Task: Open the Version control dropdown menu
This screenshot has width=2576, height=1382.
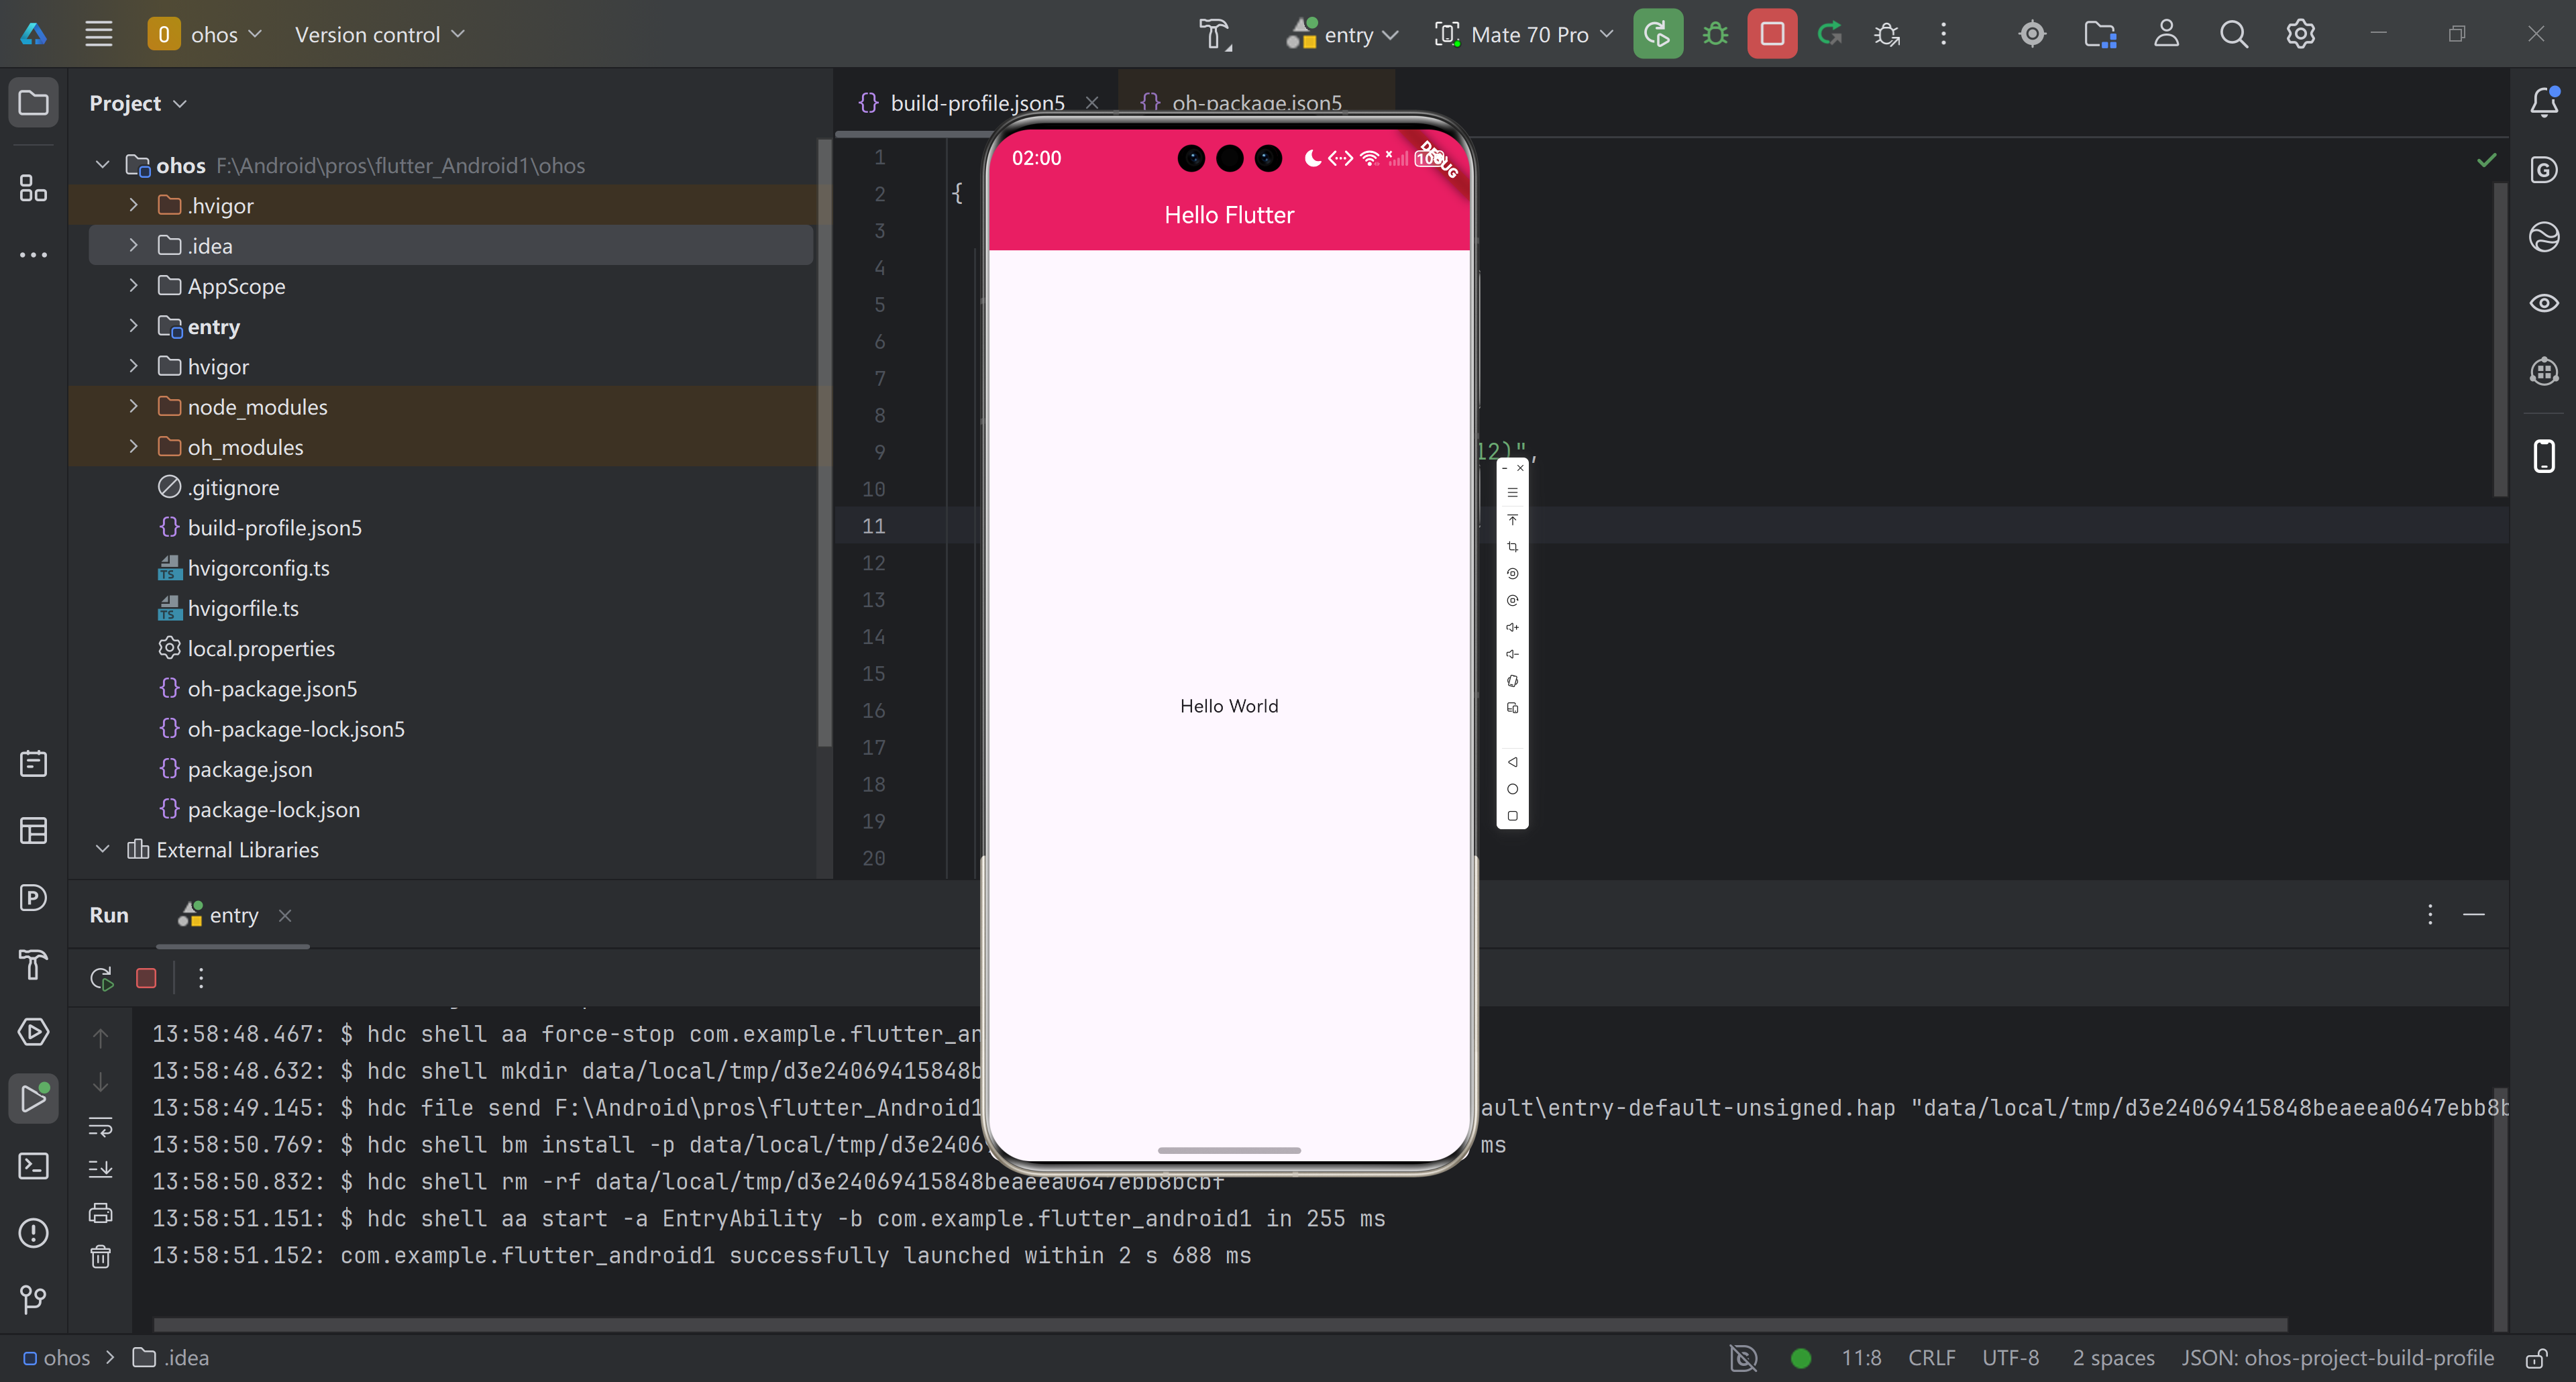Action: pos(379,34)
